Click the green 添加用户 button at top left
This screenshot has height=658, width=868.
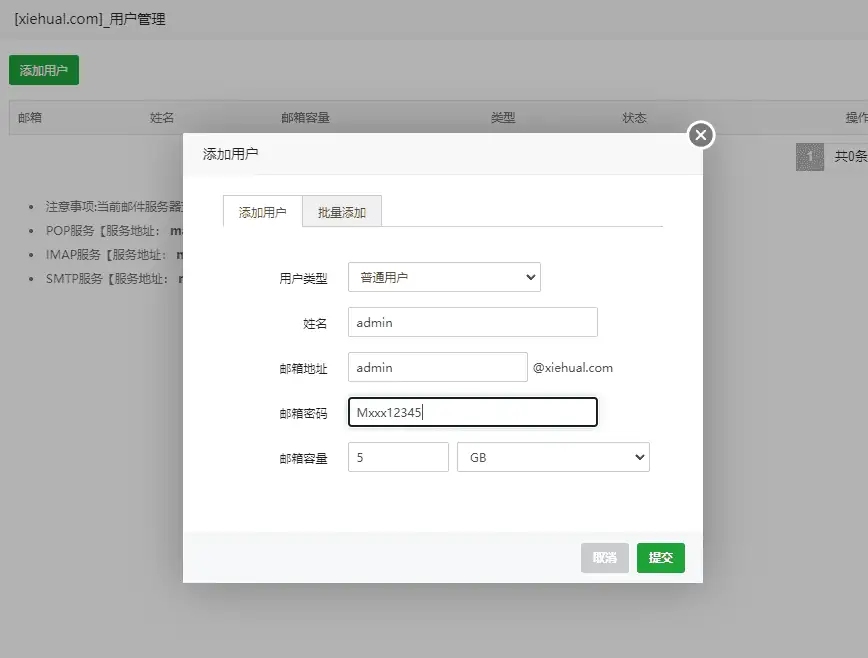(x=43, y=70)
